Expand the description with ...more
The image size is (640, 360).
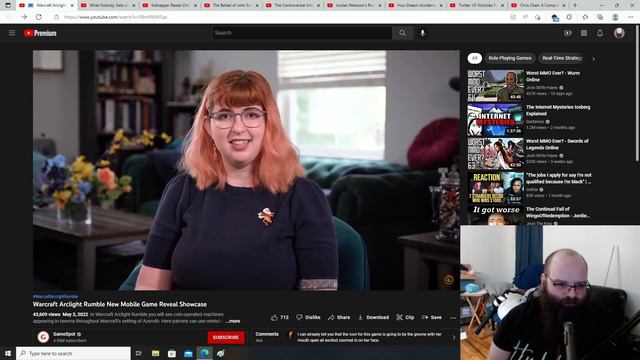pyautogui.click(x=233, y=321)
